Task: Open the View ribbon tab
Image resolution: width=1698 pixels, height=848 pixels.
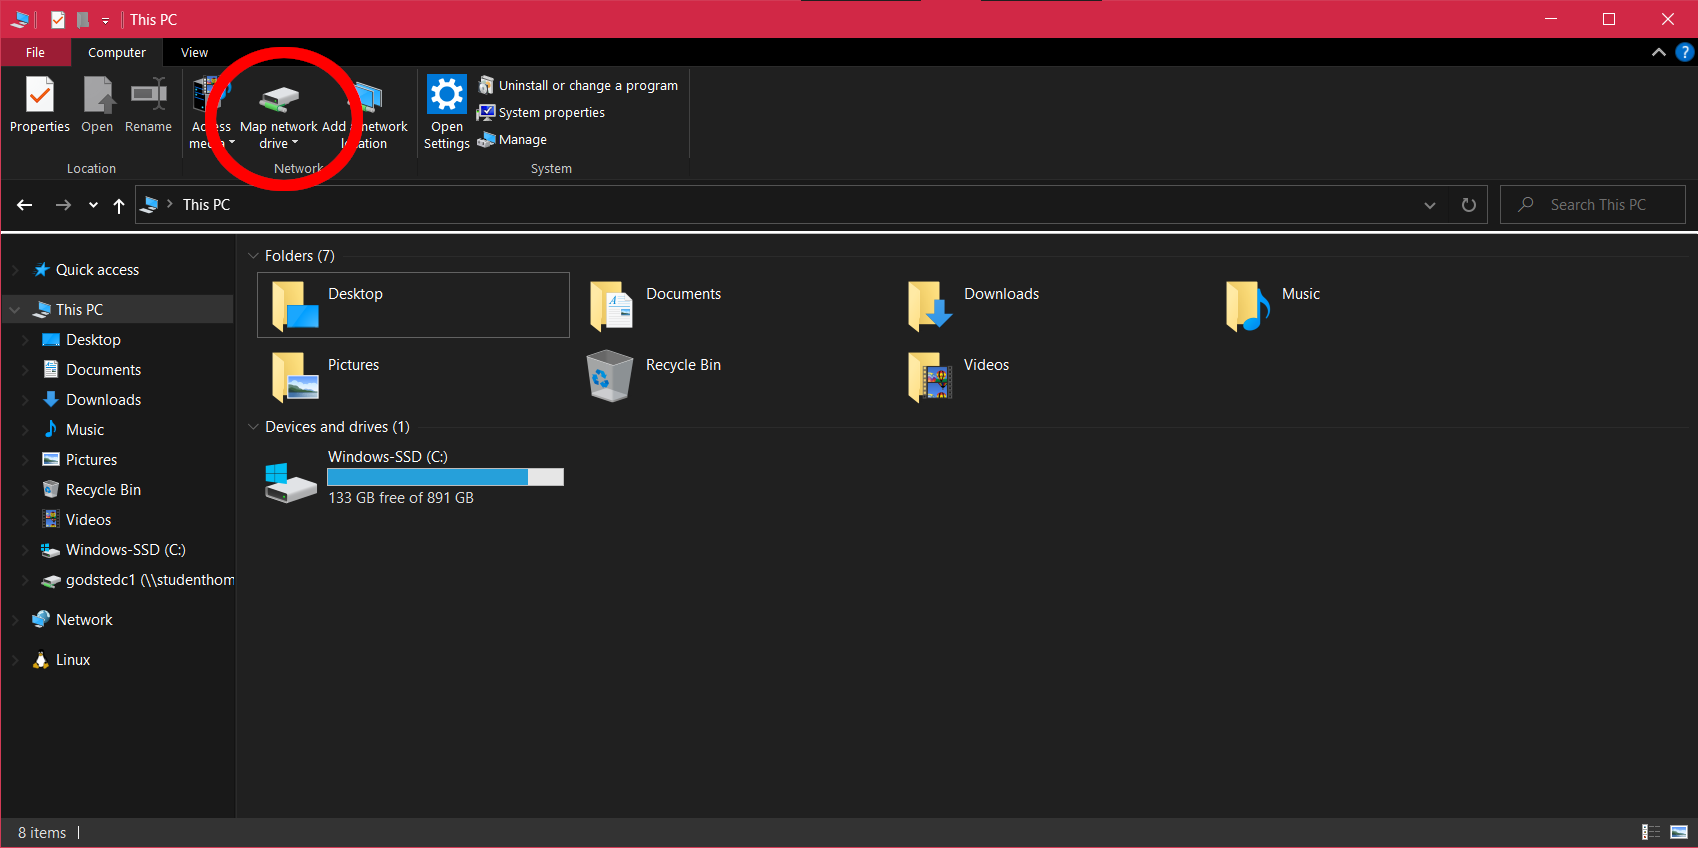Action: [x=194, y=53]
